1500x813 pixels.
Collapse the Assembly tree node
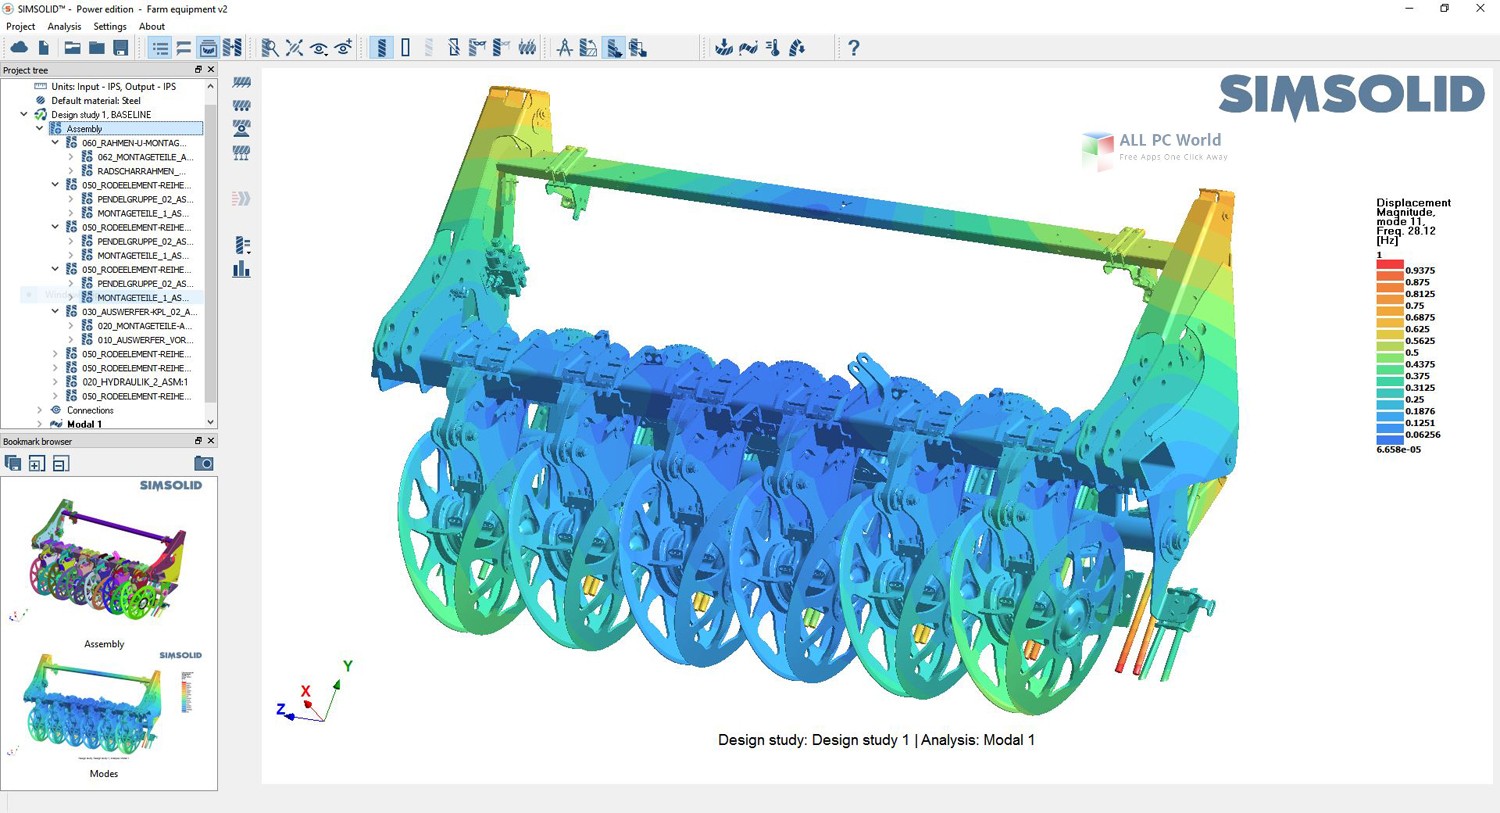point(39,128)
